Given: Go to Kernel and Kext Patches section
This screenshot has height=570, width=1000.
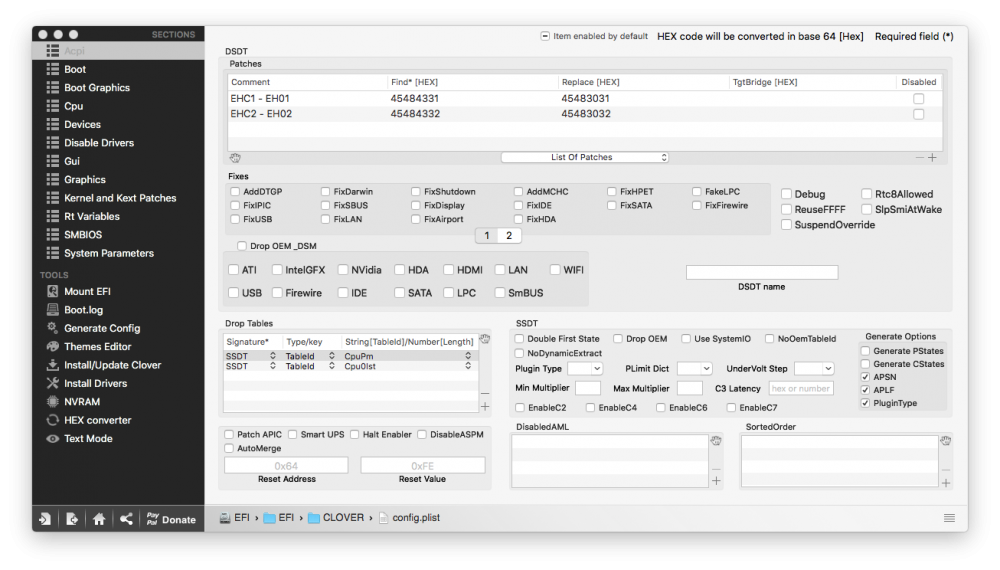Looking at the screenshot, I should 119,198.
